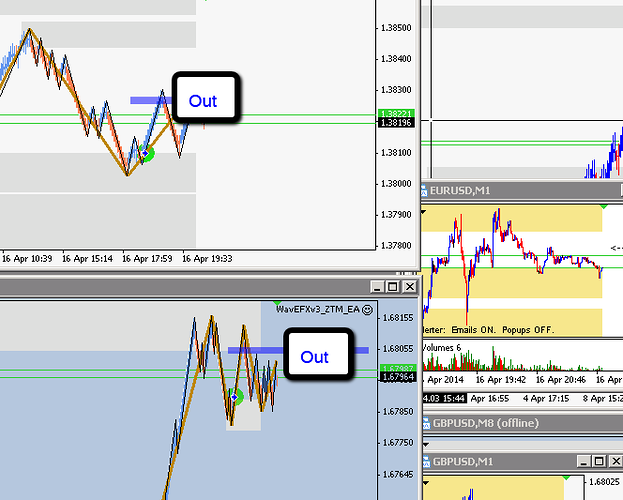Maximize the lower left chart window
623x500 pixels.
[x=393, y=287]
